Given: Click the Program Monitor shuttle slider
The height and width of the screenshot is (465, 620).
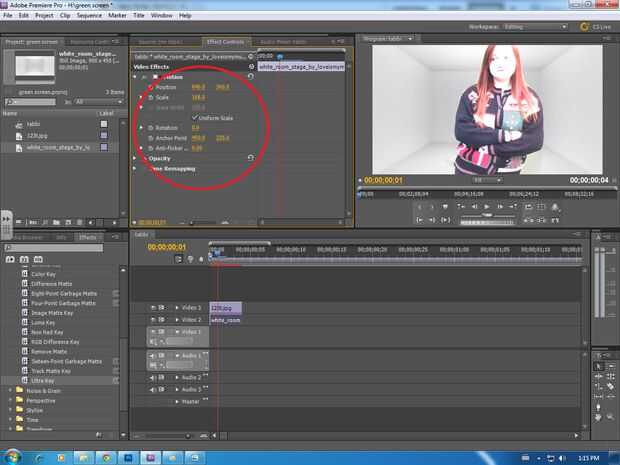Looking at the screenshot, I should pyautogui.click(x=487, y=215).
